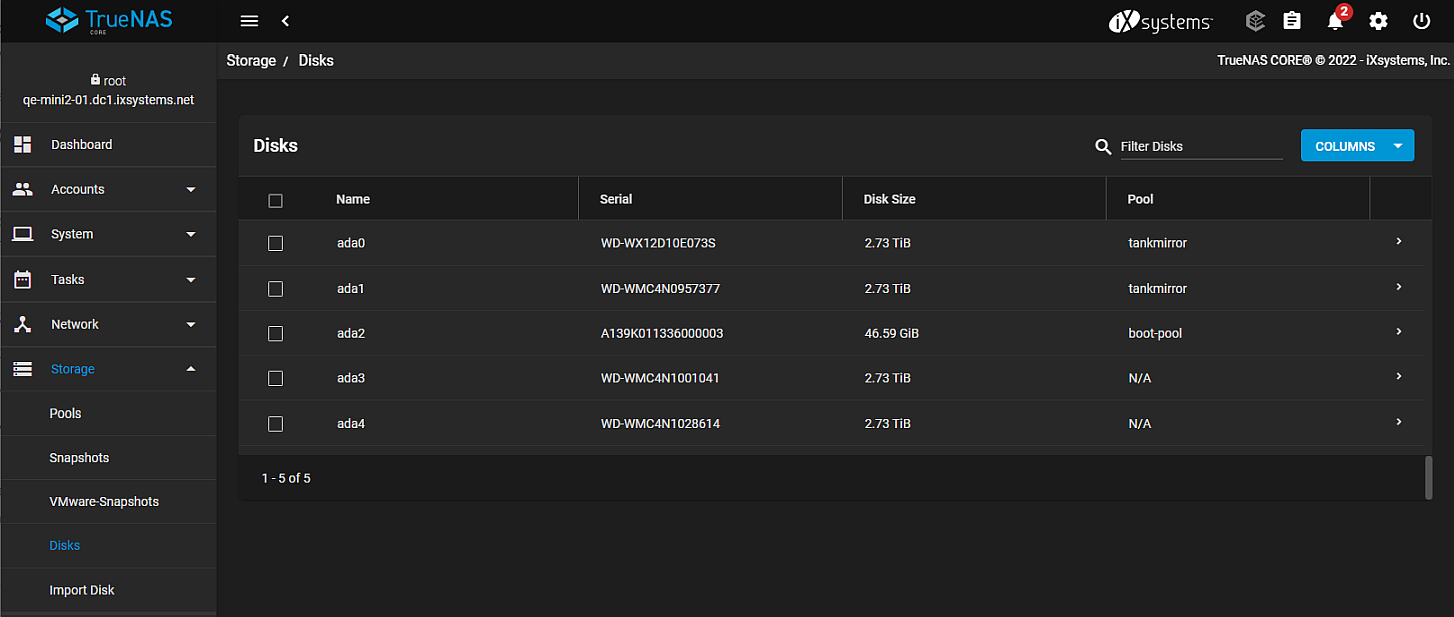Click the Storage breadcrumb link

tap(251, 61)
